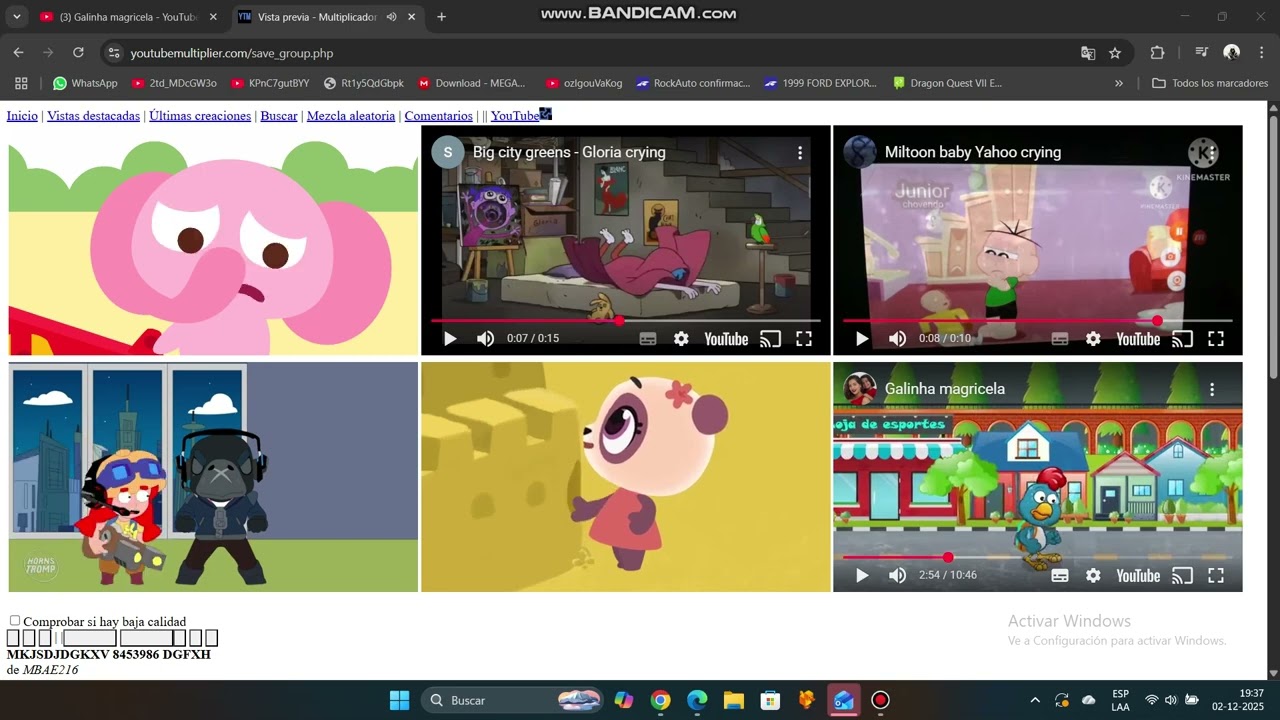Screen dimensions: 1280x720
Task: Toggle captions on Galinha magricela video
Action: point(1060,576)
